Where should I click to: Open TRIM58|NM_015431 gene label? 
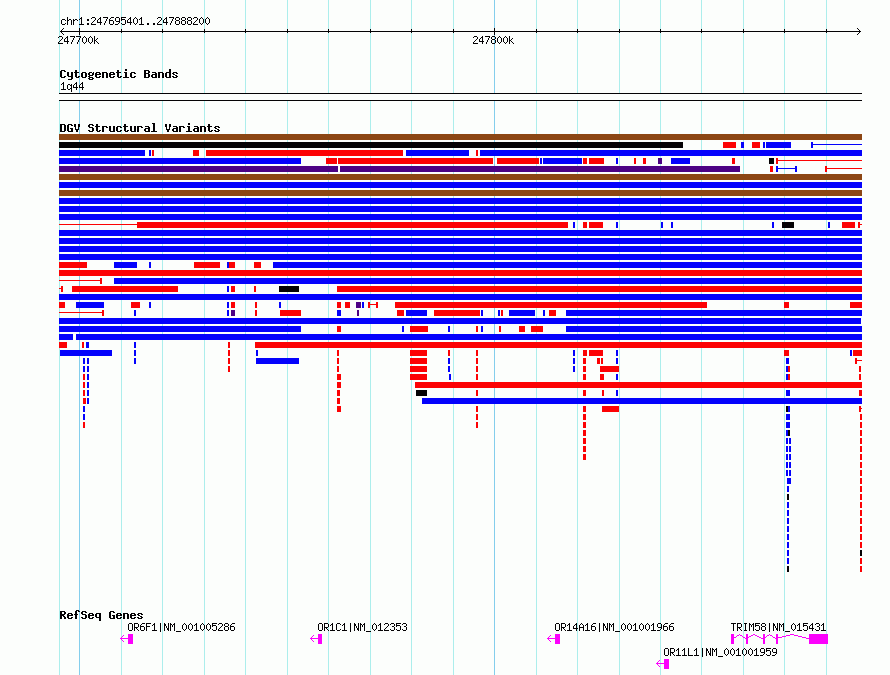[778, 627]
